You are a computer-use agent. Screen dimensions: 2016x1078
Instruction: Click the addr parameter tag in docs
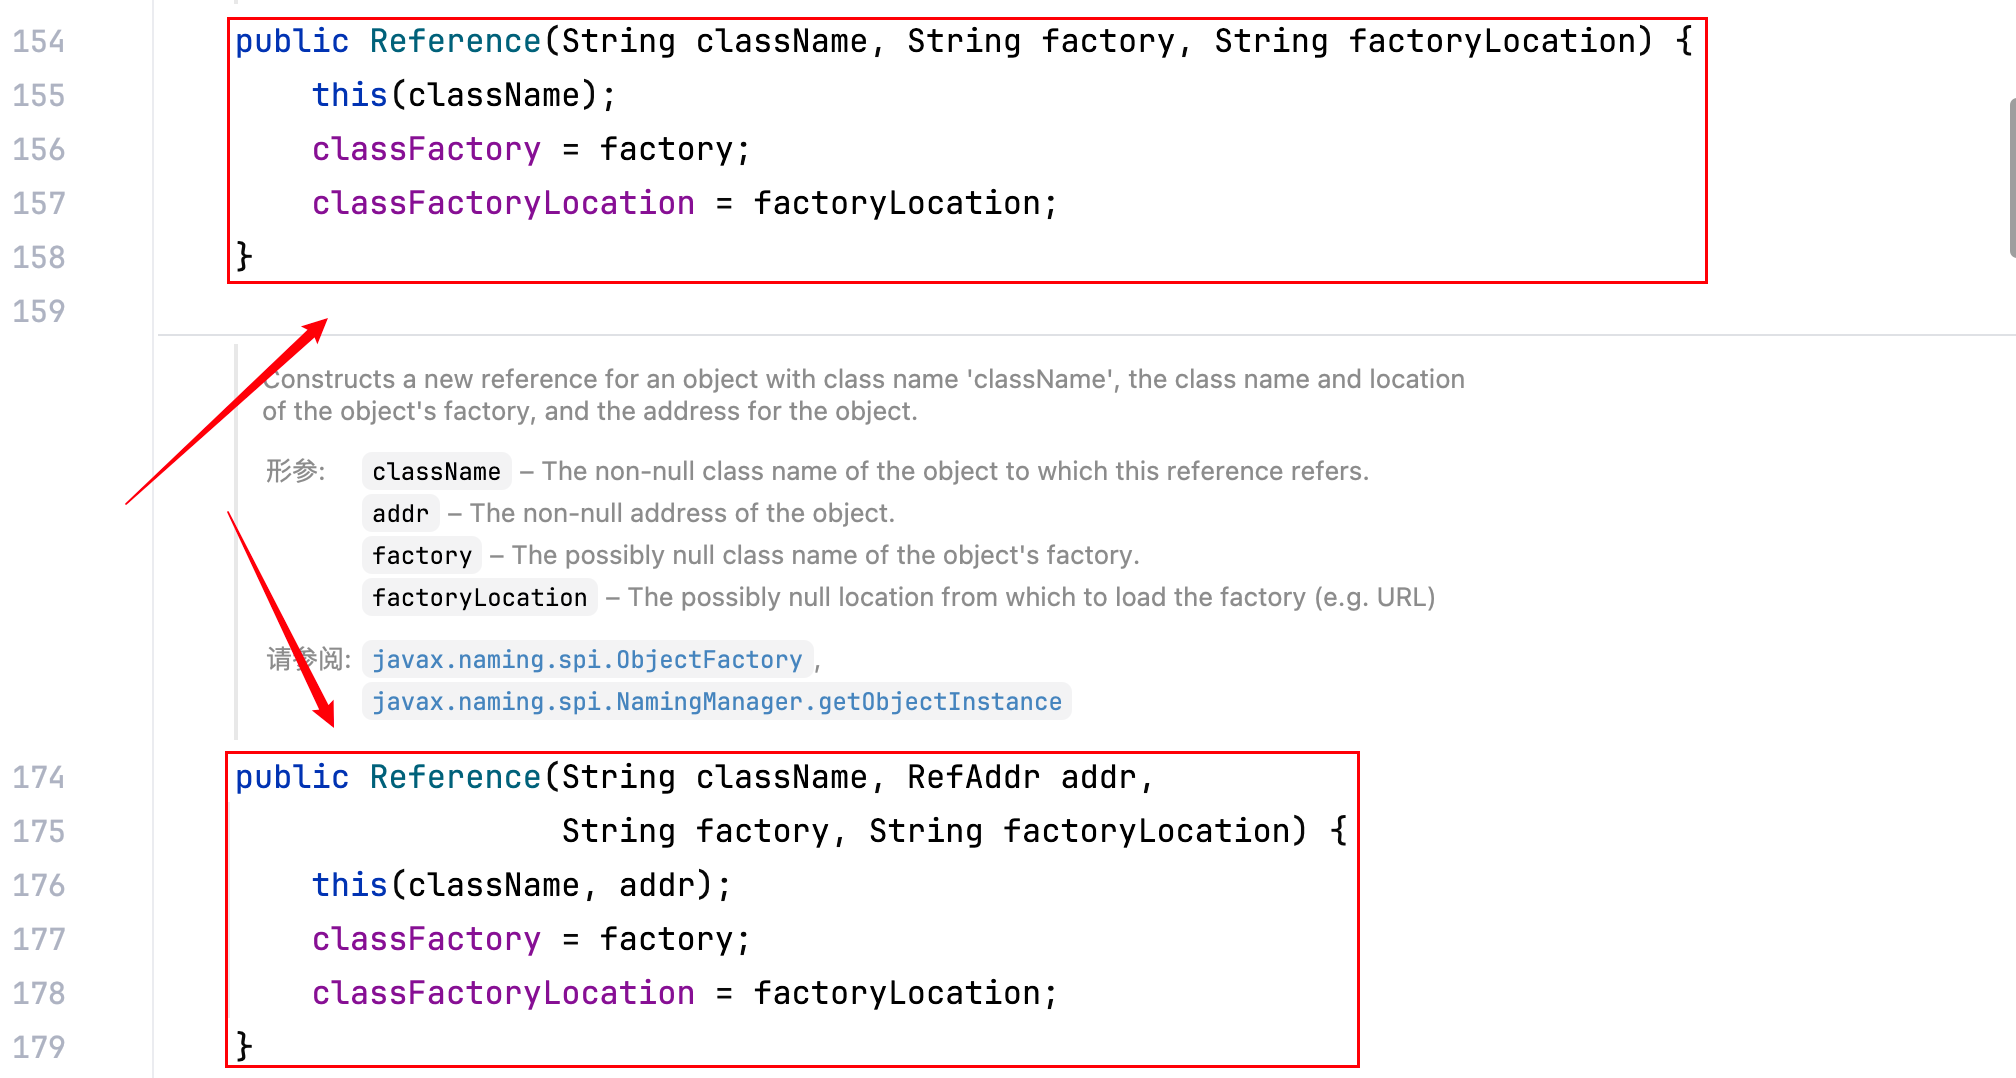[400, 514]
